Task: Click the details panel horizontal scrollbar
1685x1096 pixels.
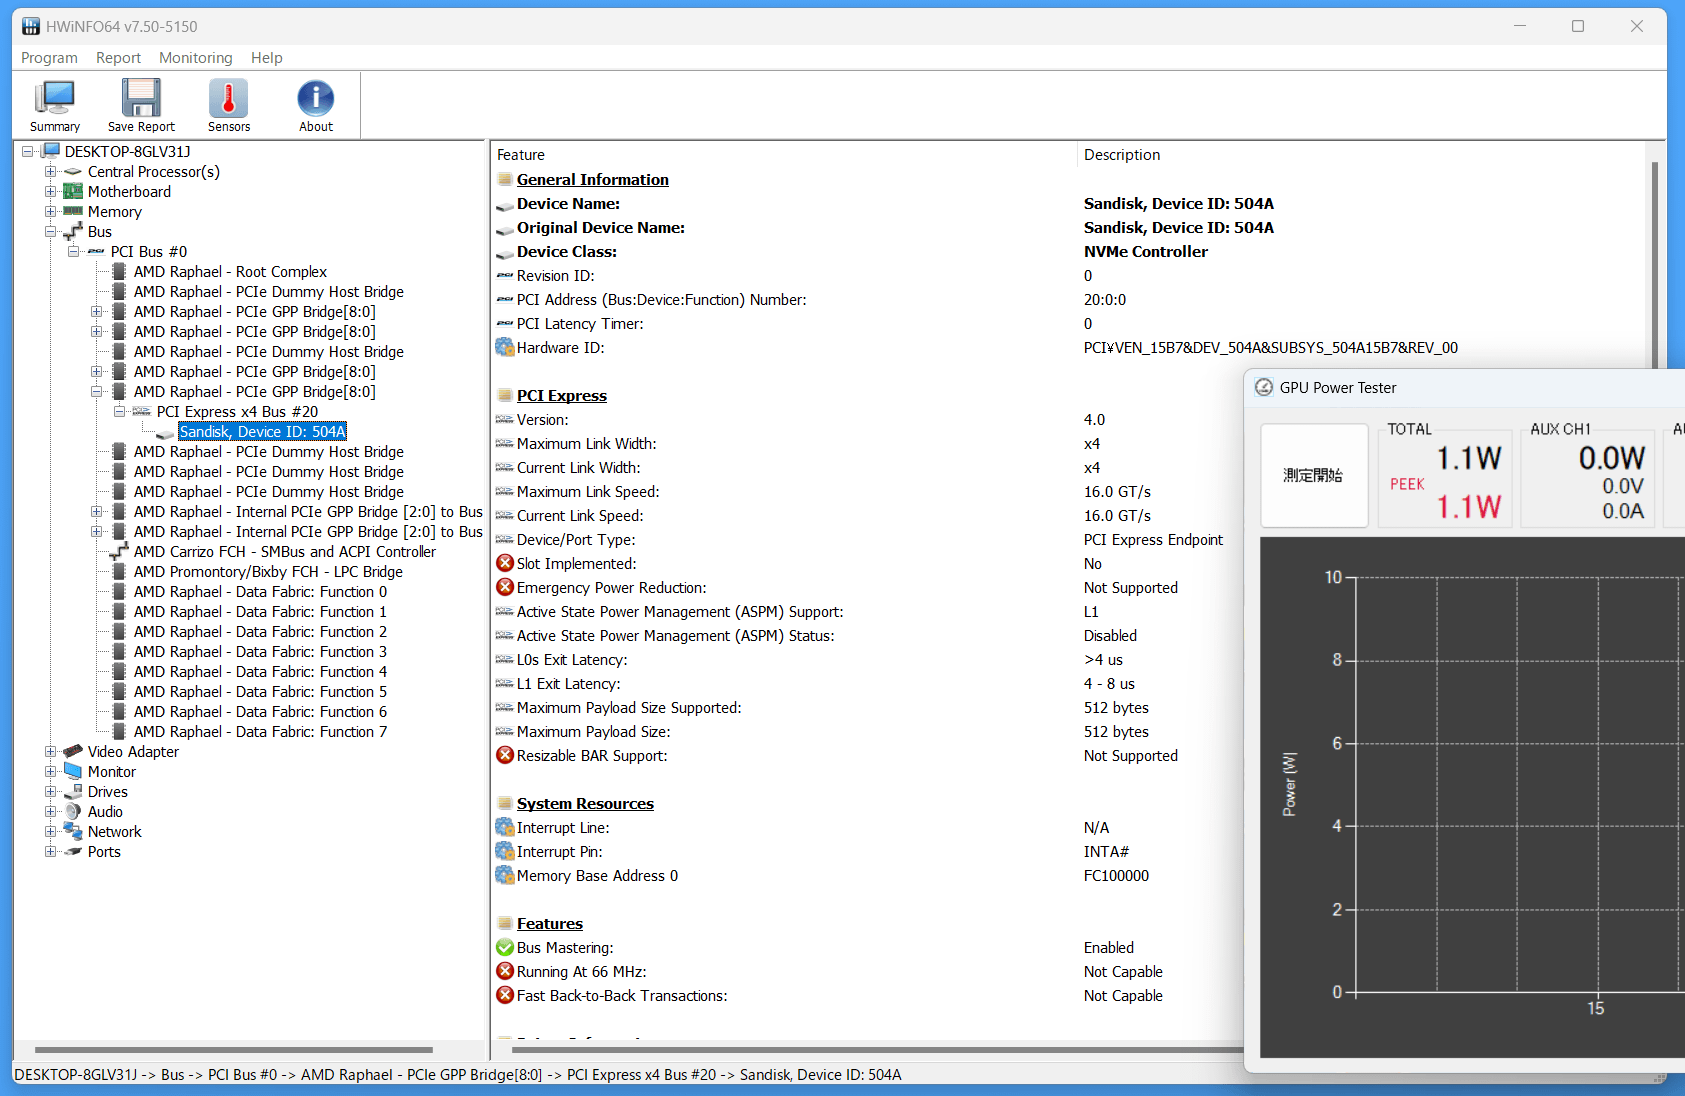Action: coord(877,1050)
